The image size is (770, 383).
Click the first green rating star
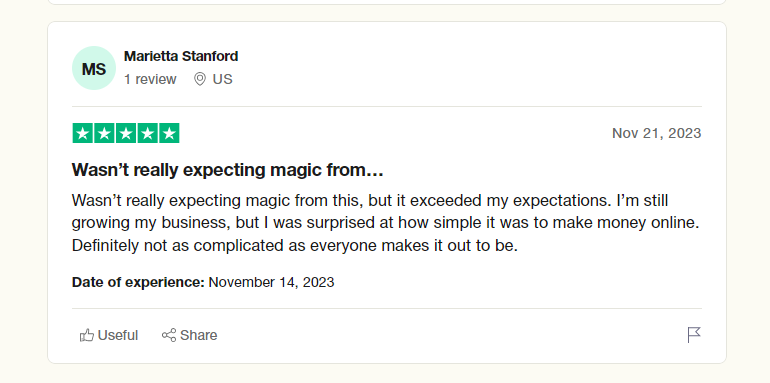tap(82, 133)
